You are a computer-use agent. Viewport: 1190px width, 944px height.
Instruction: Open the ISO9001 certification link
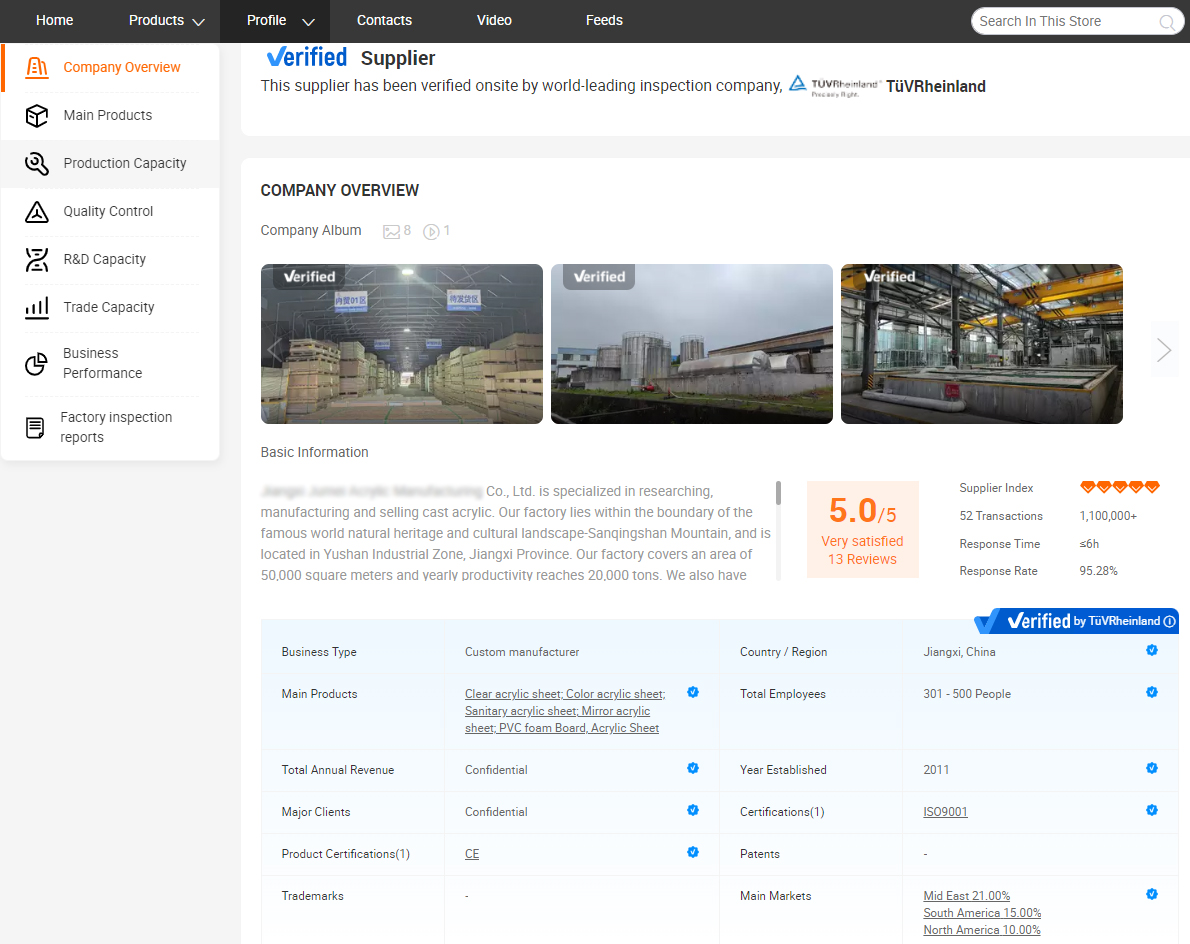[945, 812]
